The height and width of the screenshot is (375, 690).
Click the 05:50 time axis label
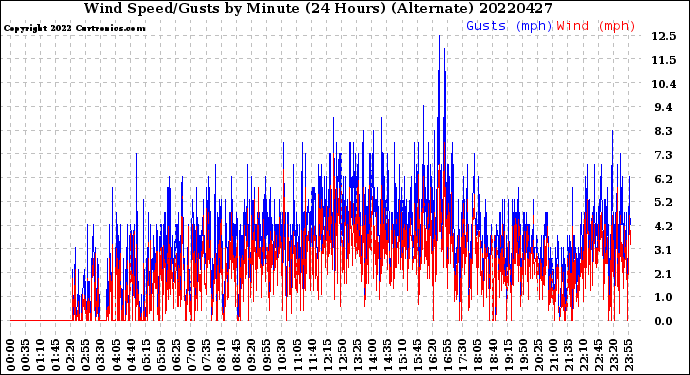161,355
